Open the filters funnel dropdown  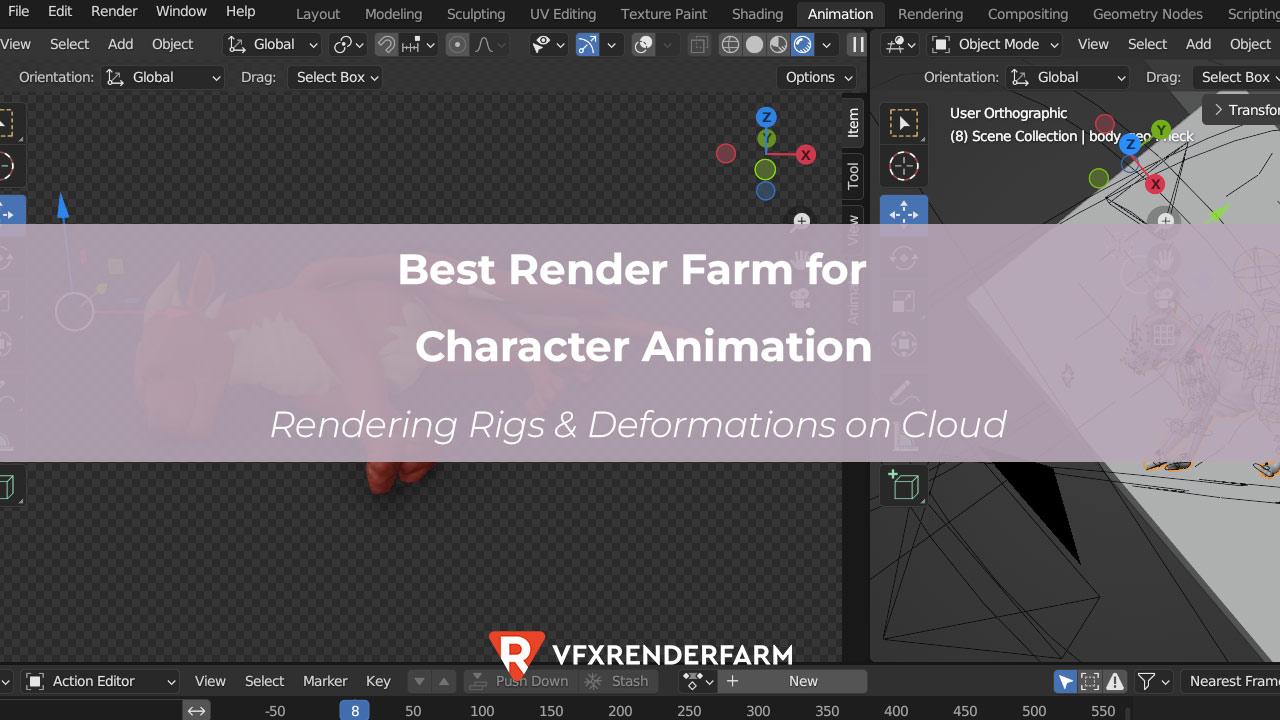[1154, 681]
